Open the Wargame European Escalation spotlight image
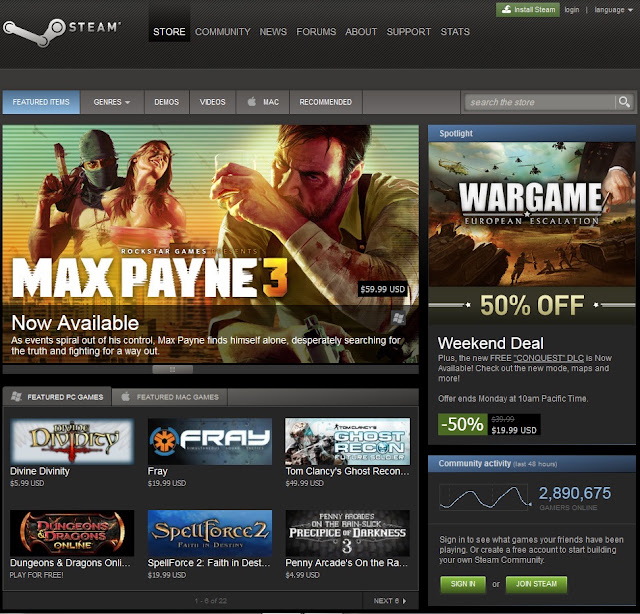 coord(532,214)
